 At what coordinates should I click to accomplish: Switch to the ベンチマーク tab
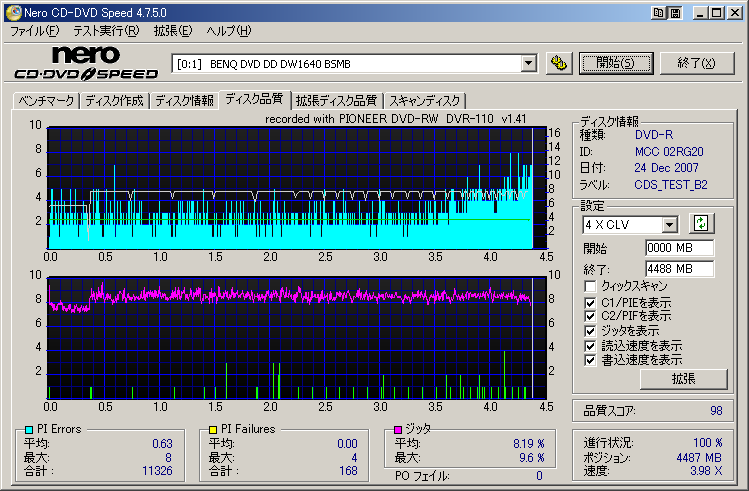point(46,101)
